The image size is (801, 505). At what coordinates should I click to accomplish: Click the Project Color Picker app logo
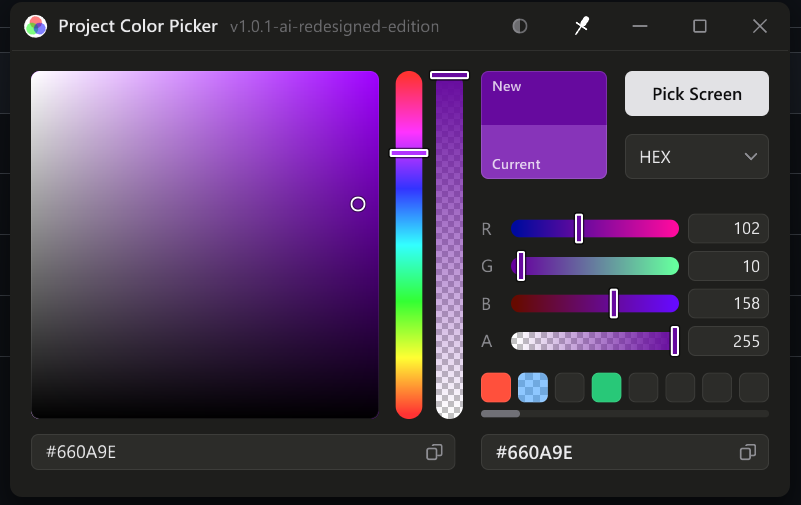[35, 27]
